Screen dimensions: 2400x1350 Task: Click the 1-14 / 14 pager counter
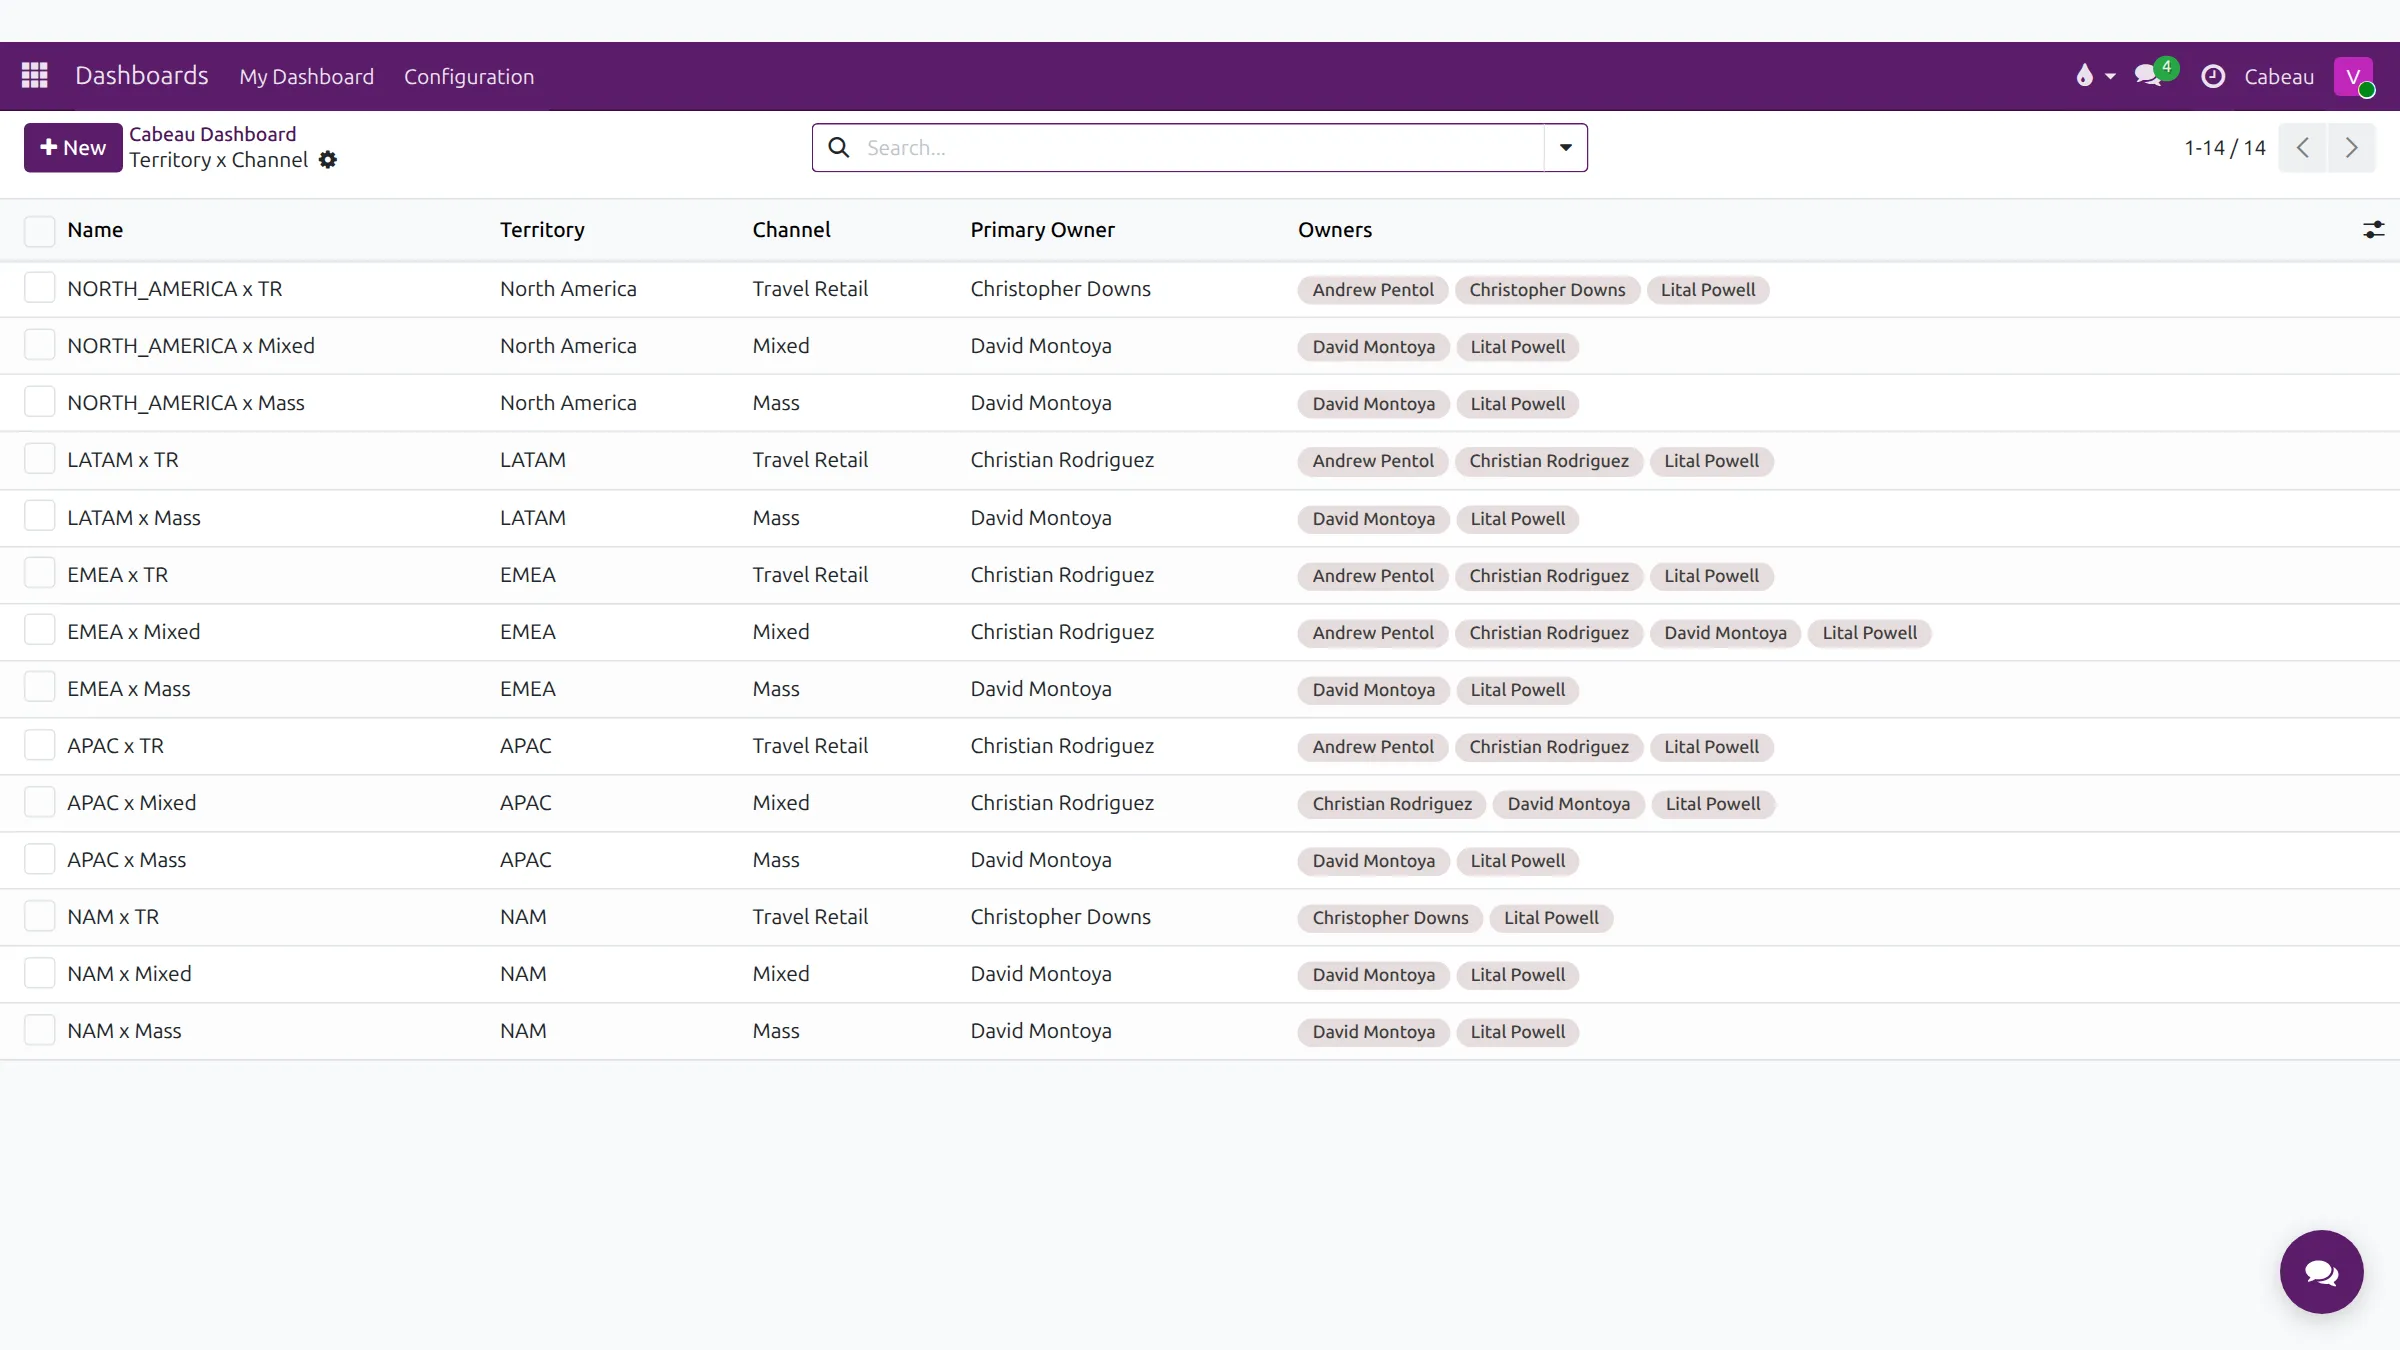tap(2225, 148)
